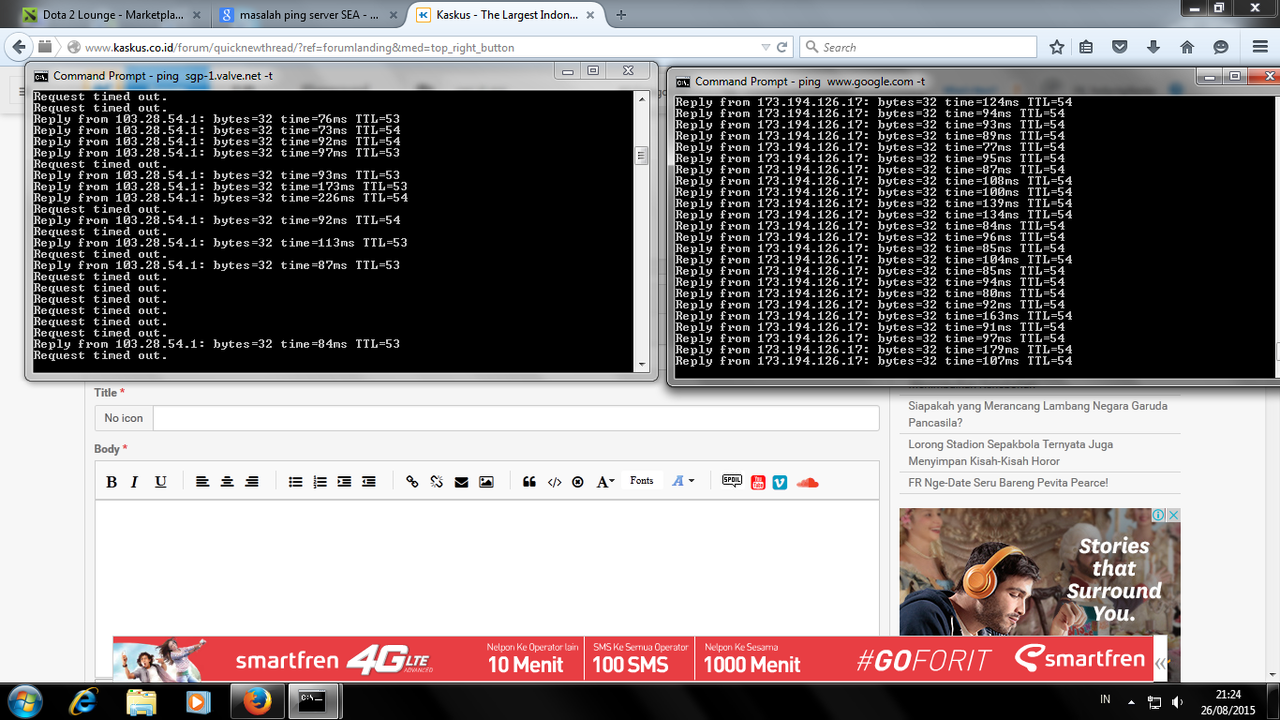
Task: Insert an image into the post
Action: coord(486,482)
